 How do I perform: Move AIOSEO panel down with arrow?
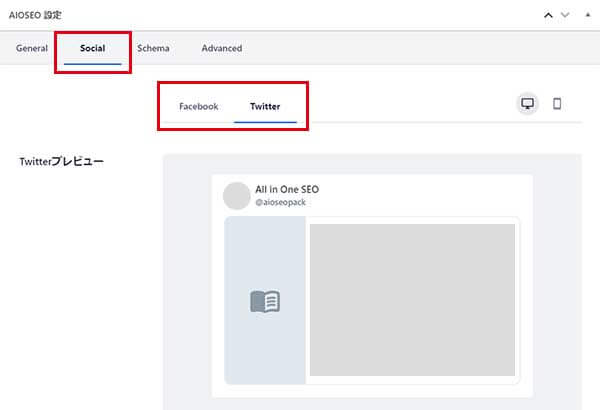[x=565, y=15]
